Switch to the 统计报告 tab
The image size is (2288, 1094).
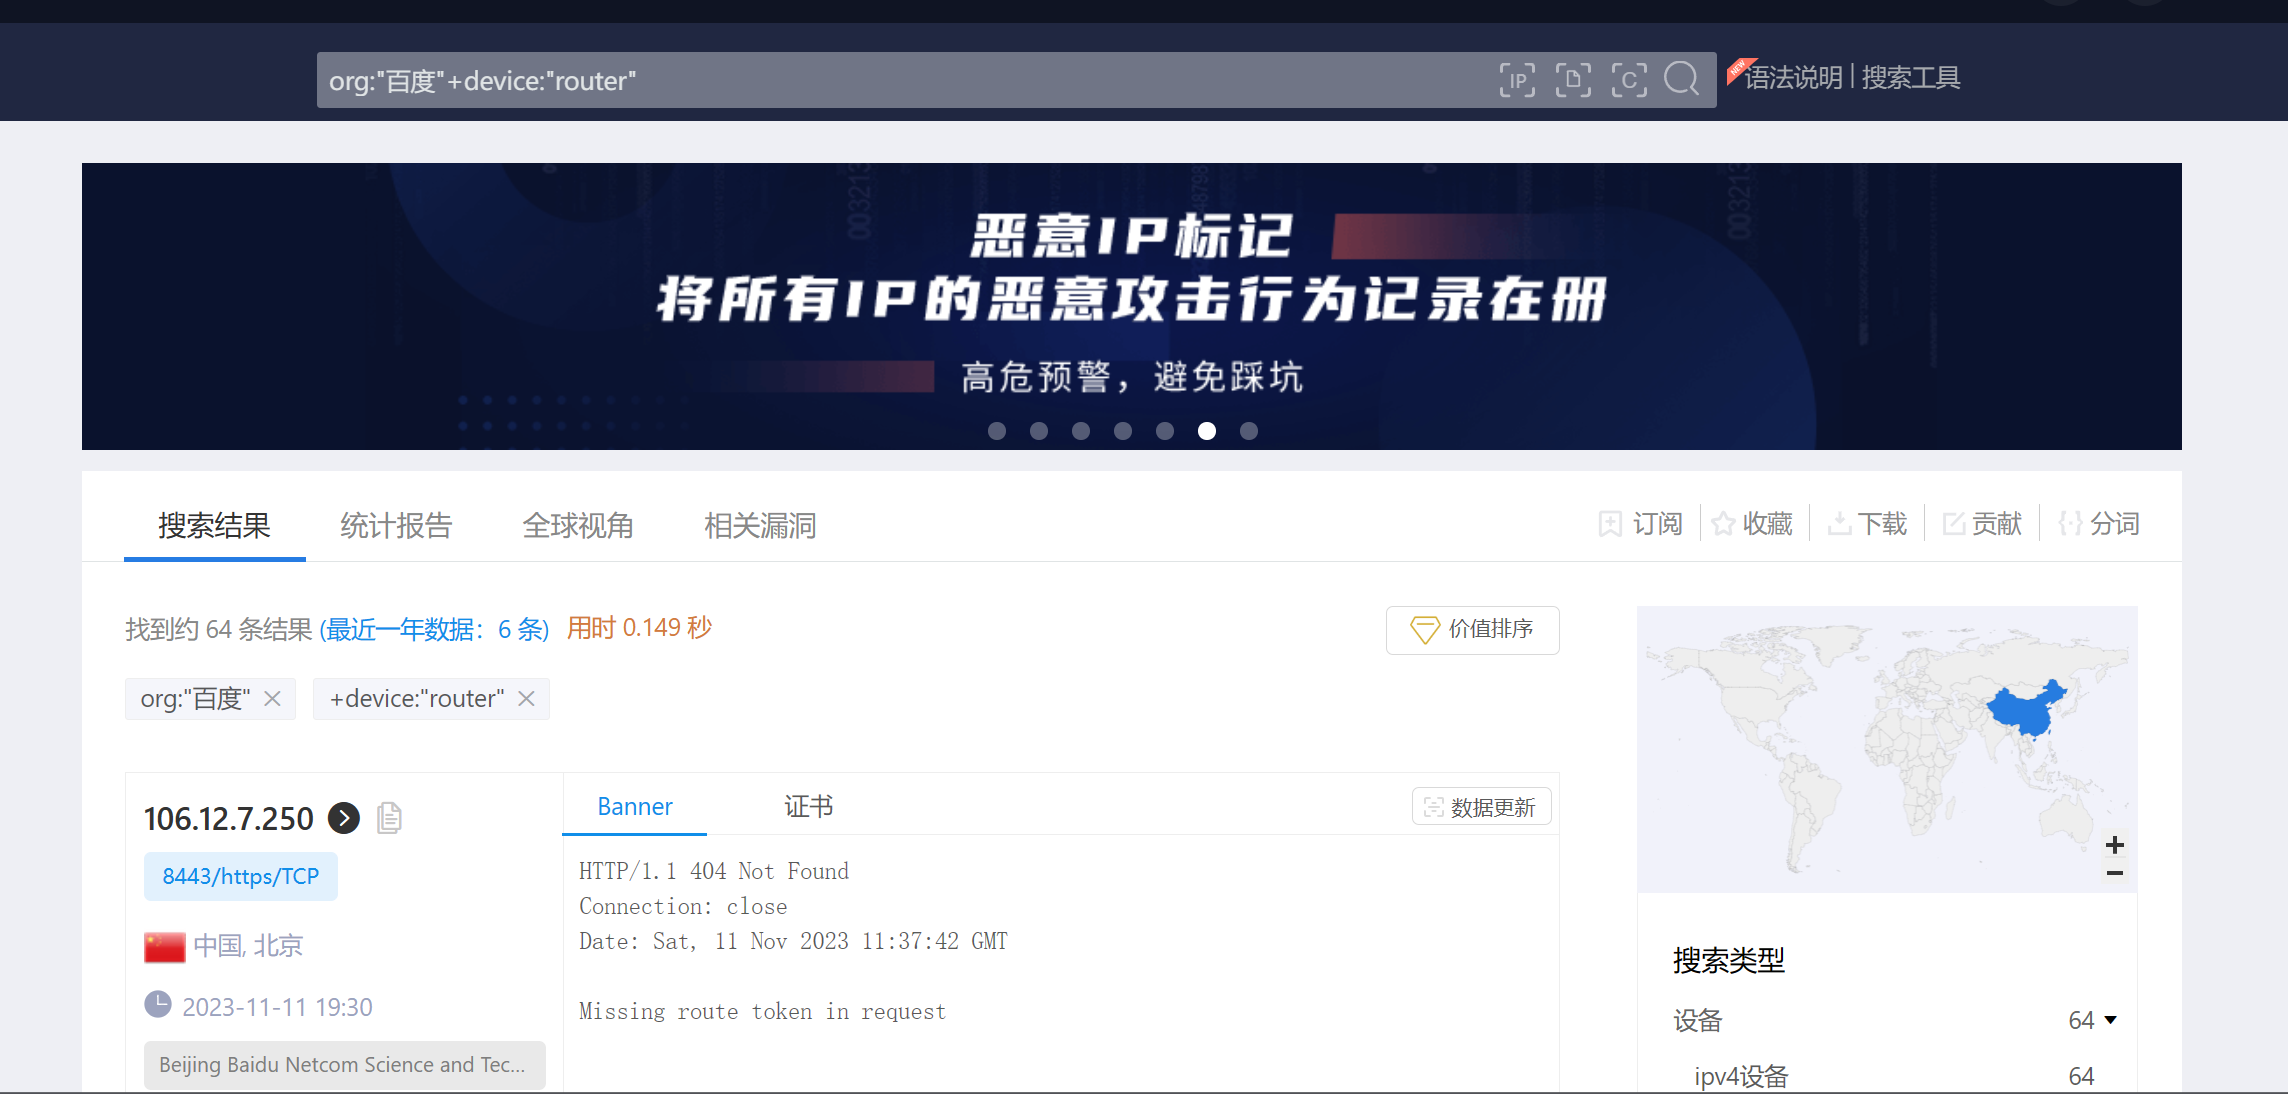tap(396, 525)
